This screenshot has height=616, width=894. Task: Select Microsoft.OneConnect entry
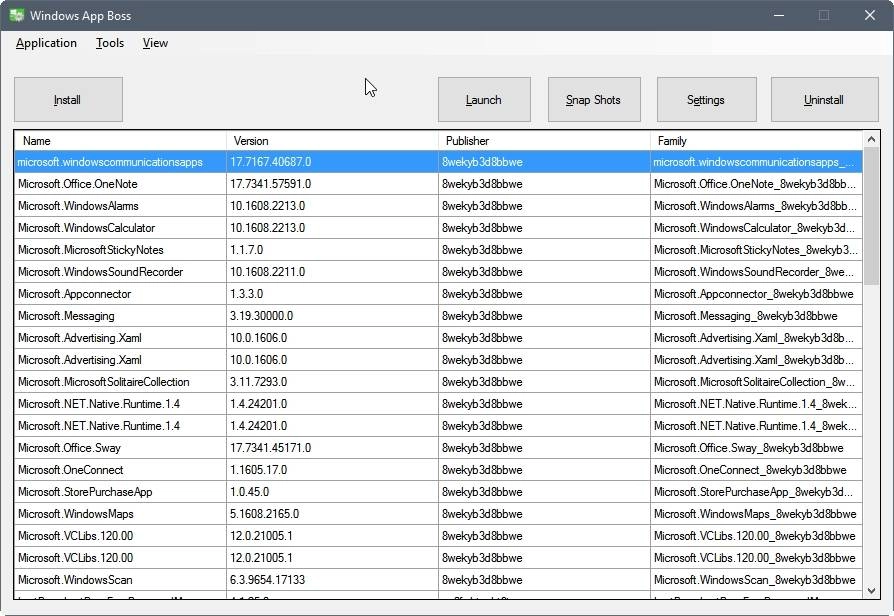tap(438, 470)
